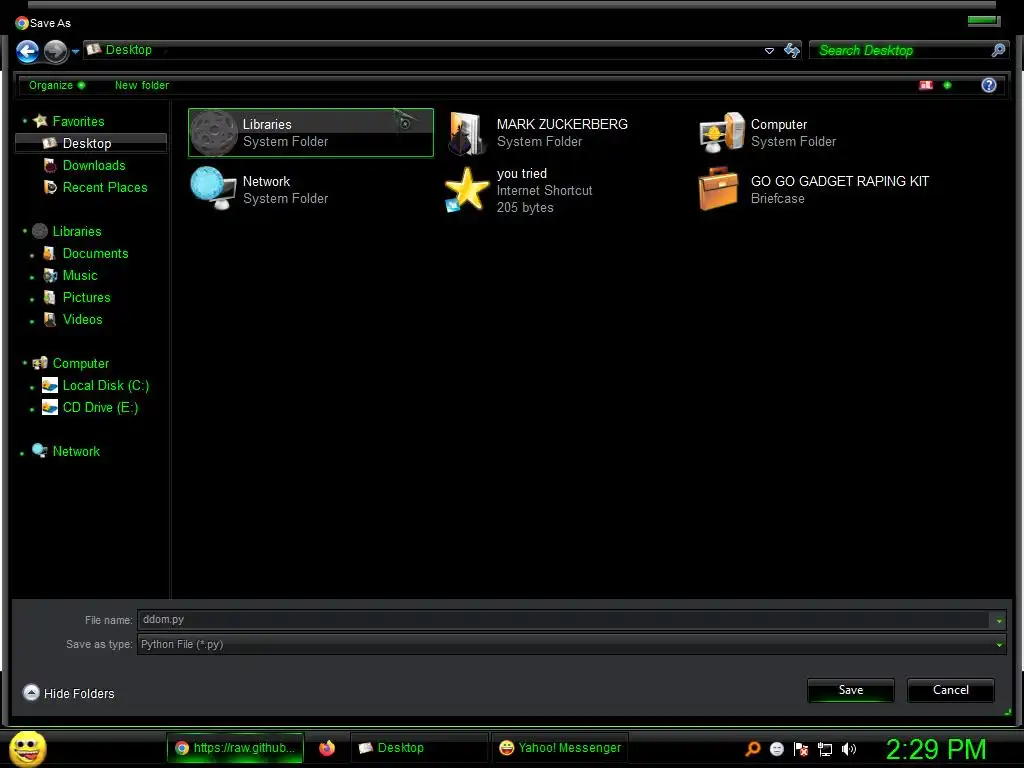Open Firefox from the taskbar
Screen dimensions: 1024x768
(x=327, y=748)
